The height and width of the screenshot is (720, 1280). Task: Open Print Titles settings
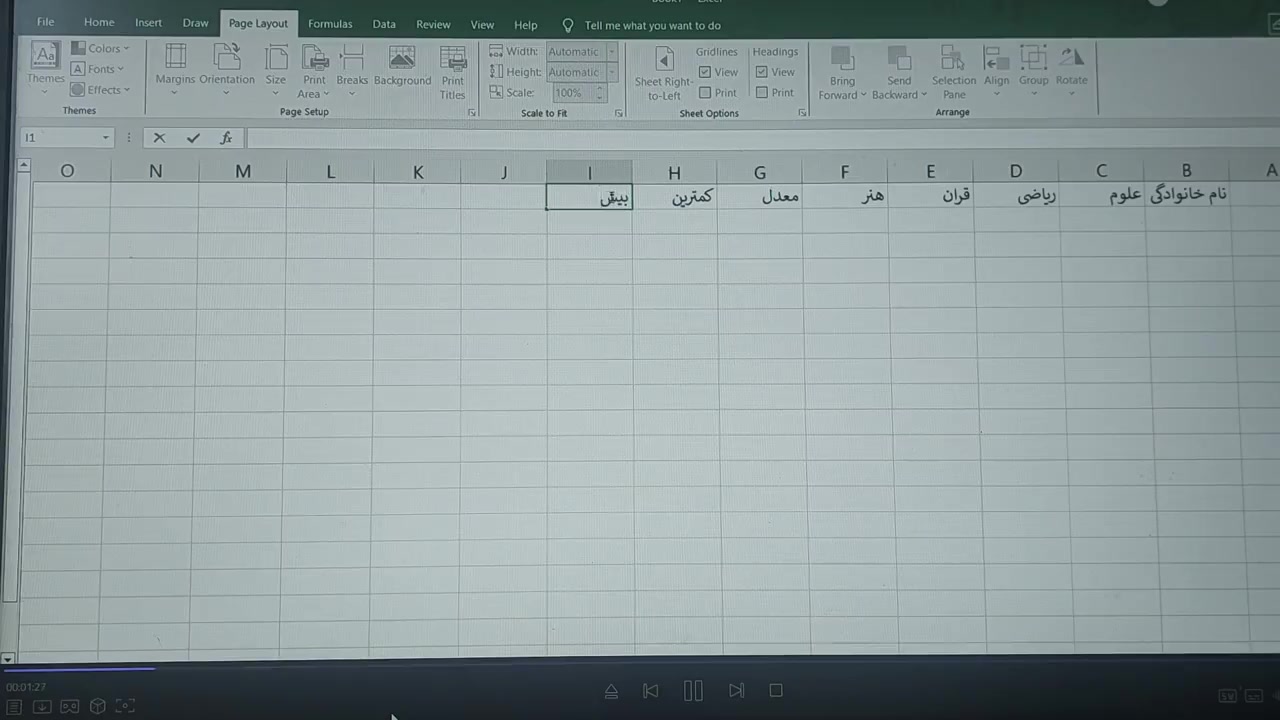453,72
